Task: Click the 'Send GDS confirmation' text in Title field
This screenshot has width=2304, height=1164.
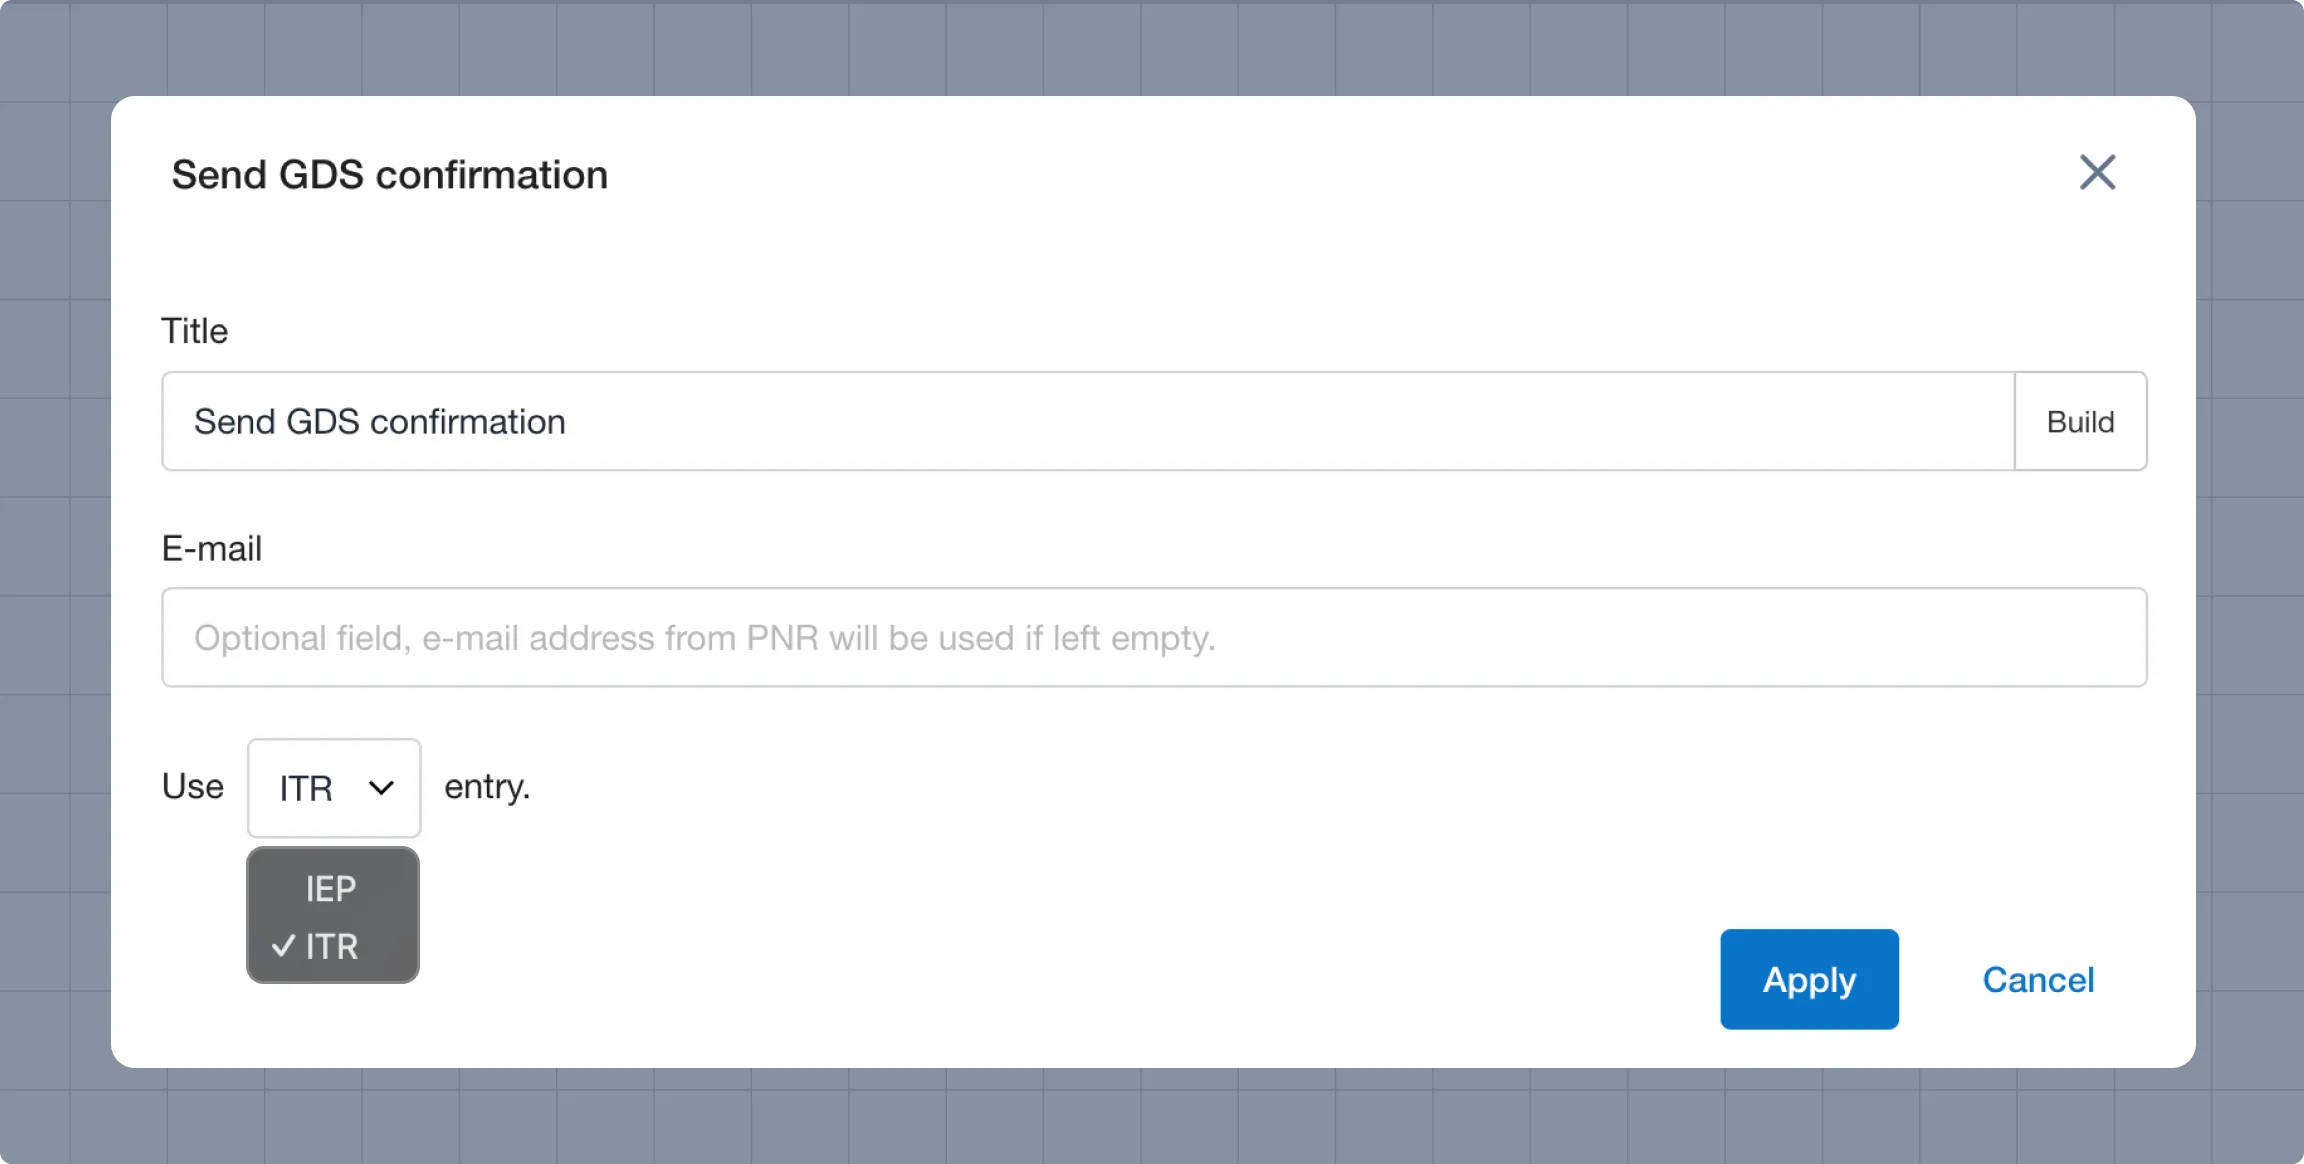Action: point(380,421)
